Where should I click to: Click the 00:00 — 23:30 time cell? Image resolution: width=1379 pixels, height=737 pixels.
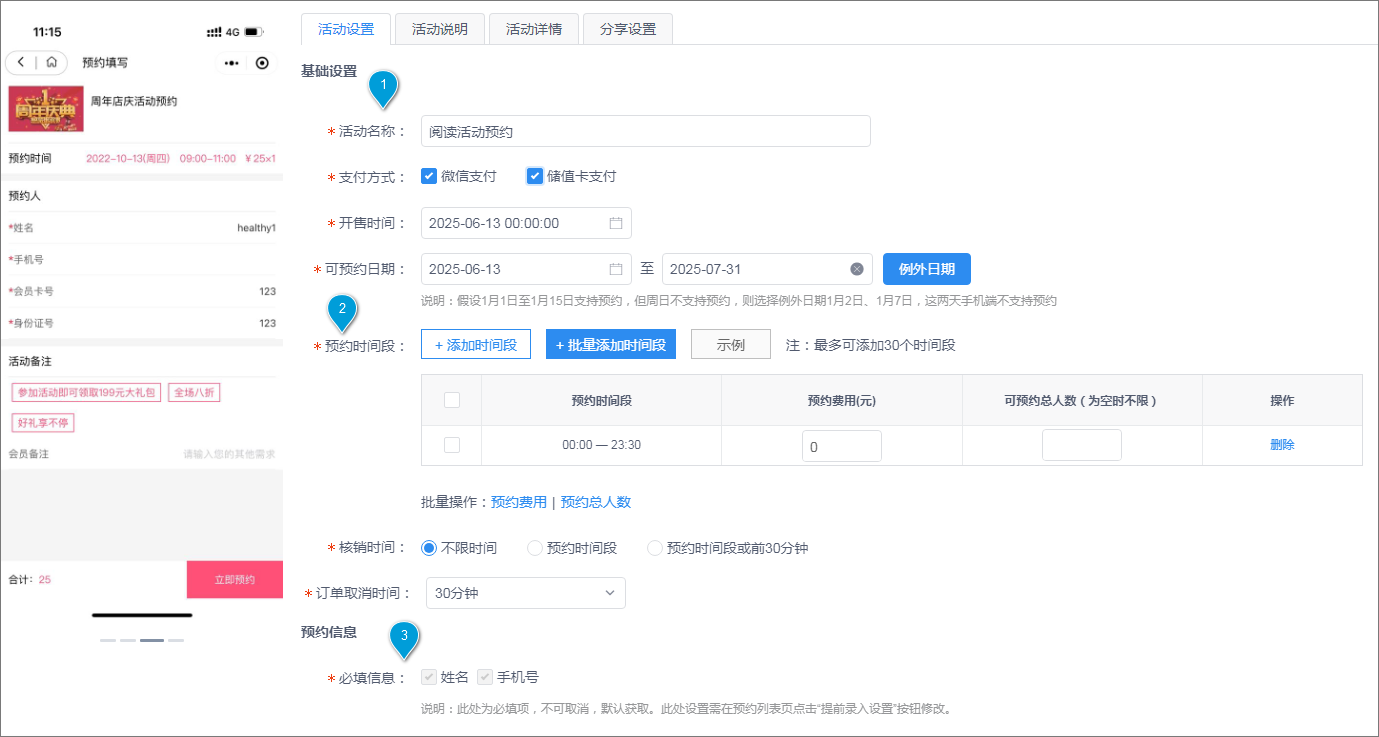click(x=601, y=445)
